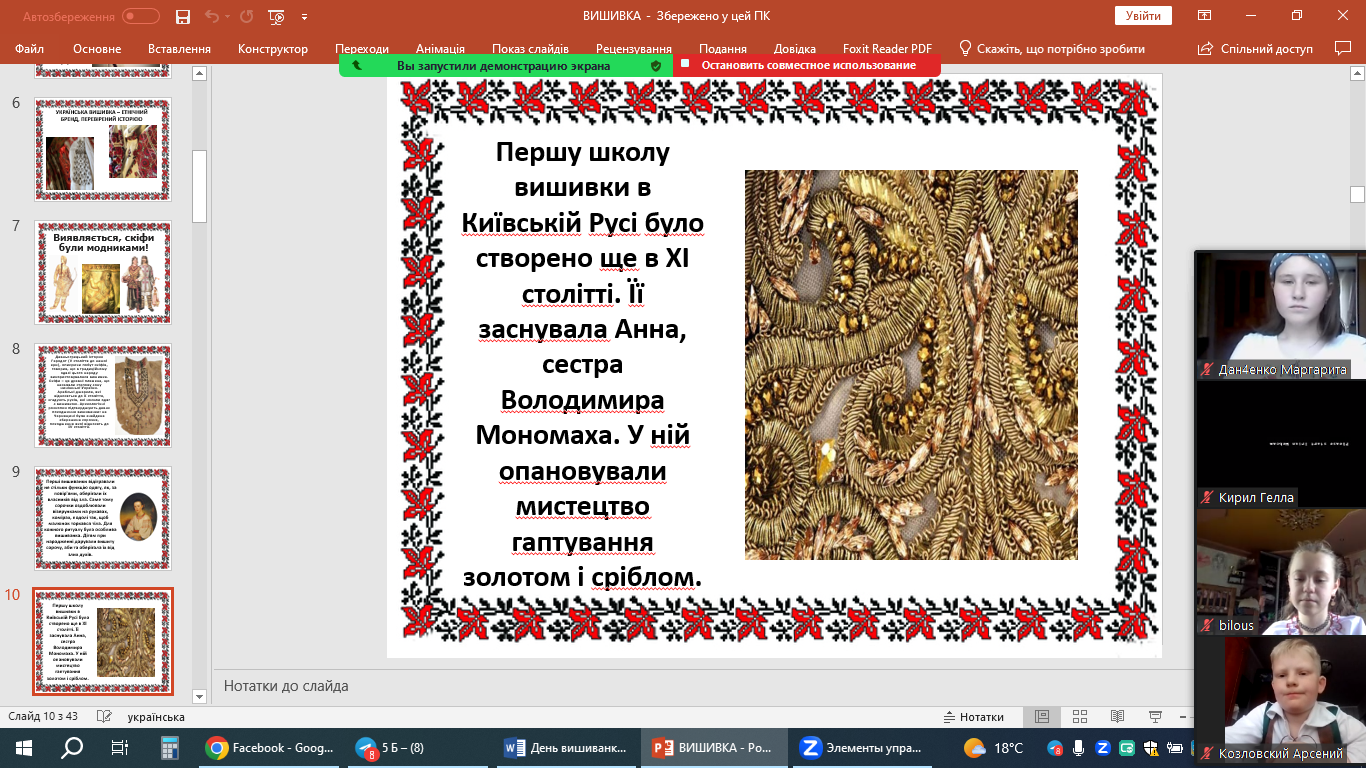Click the українська language indicator
Screen dimensions: 1366x768
[156, 717]
